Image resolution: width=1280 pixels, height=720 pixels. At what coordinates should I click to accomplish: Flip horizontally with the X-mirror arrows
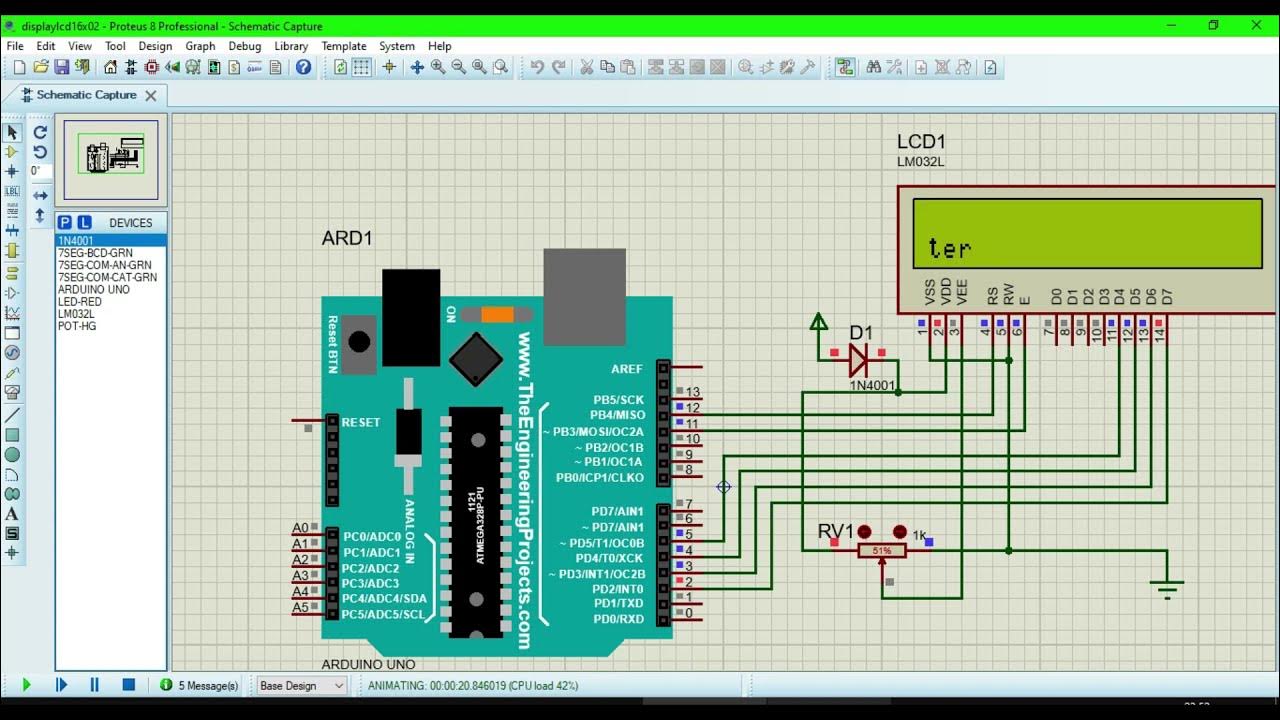pos(40,196)
